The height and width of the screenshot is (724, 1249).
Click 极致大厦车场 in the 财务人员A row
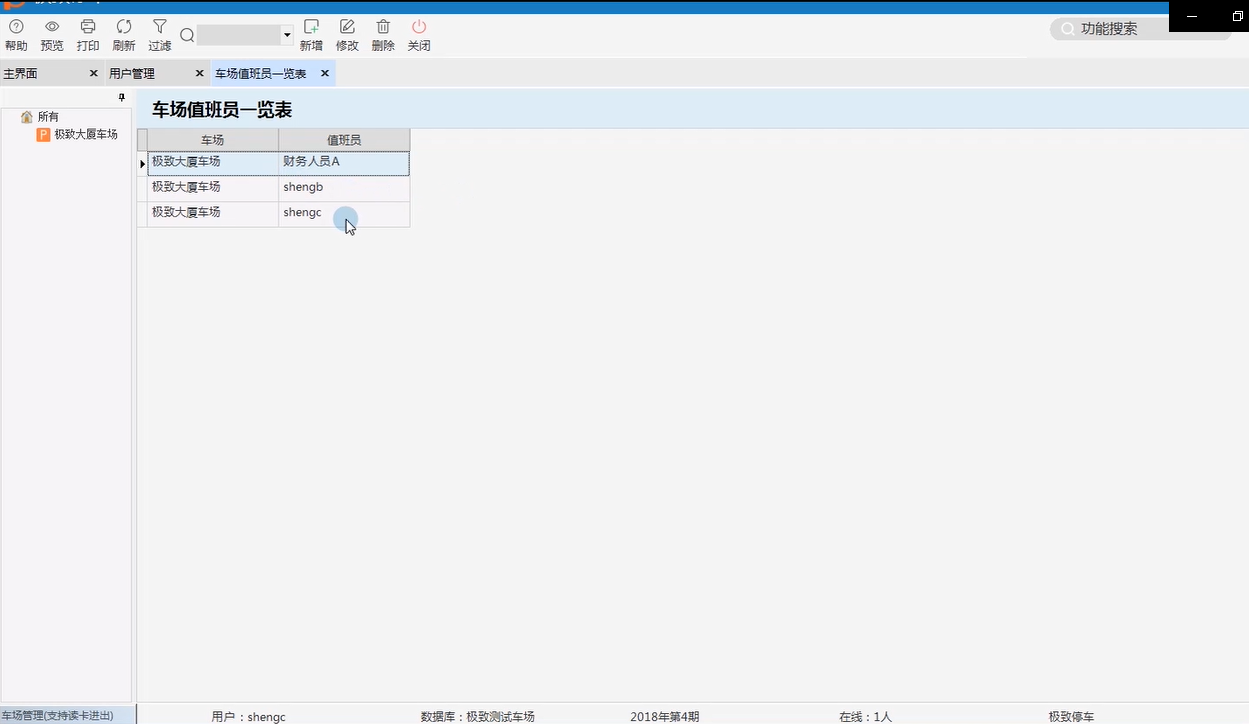(213, 163)
